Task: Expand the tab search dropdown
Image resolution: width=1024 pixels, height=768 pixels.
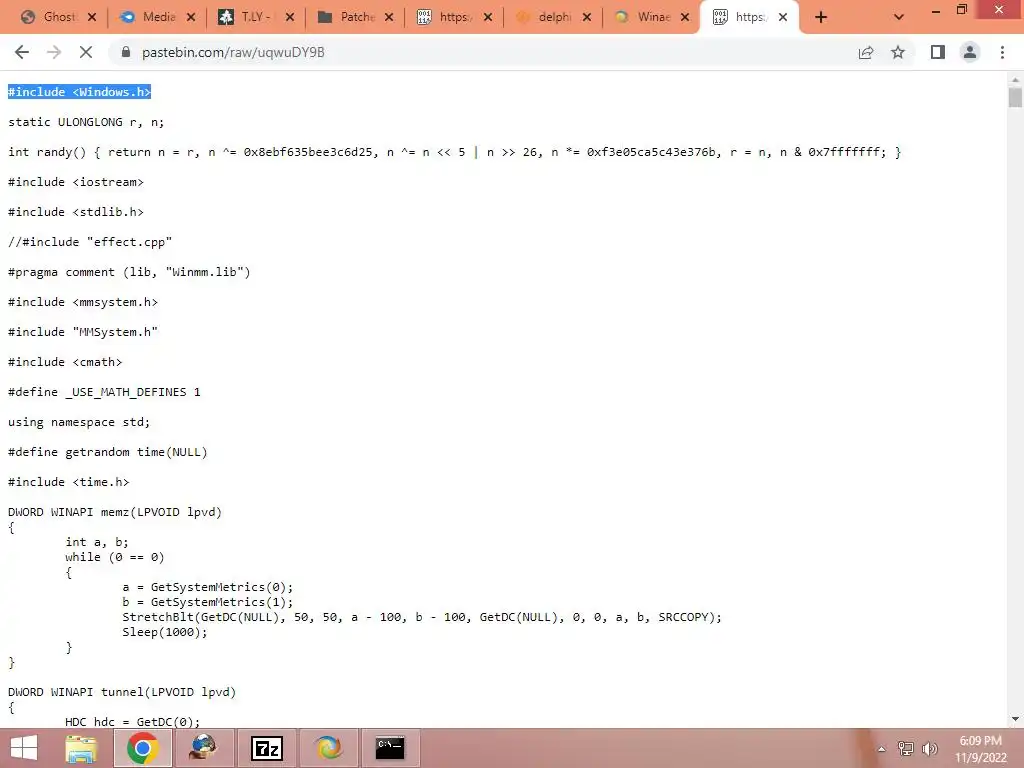Action: (899, 18)
